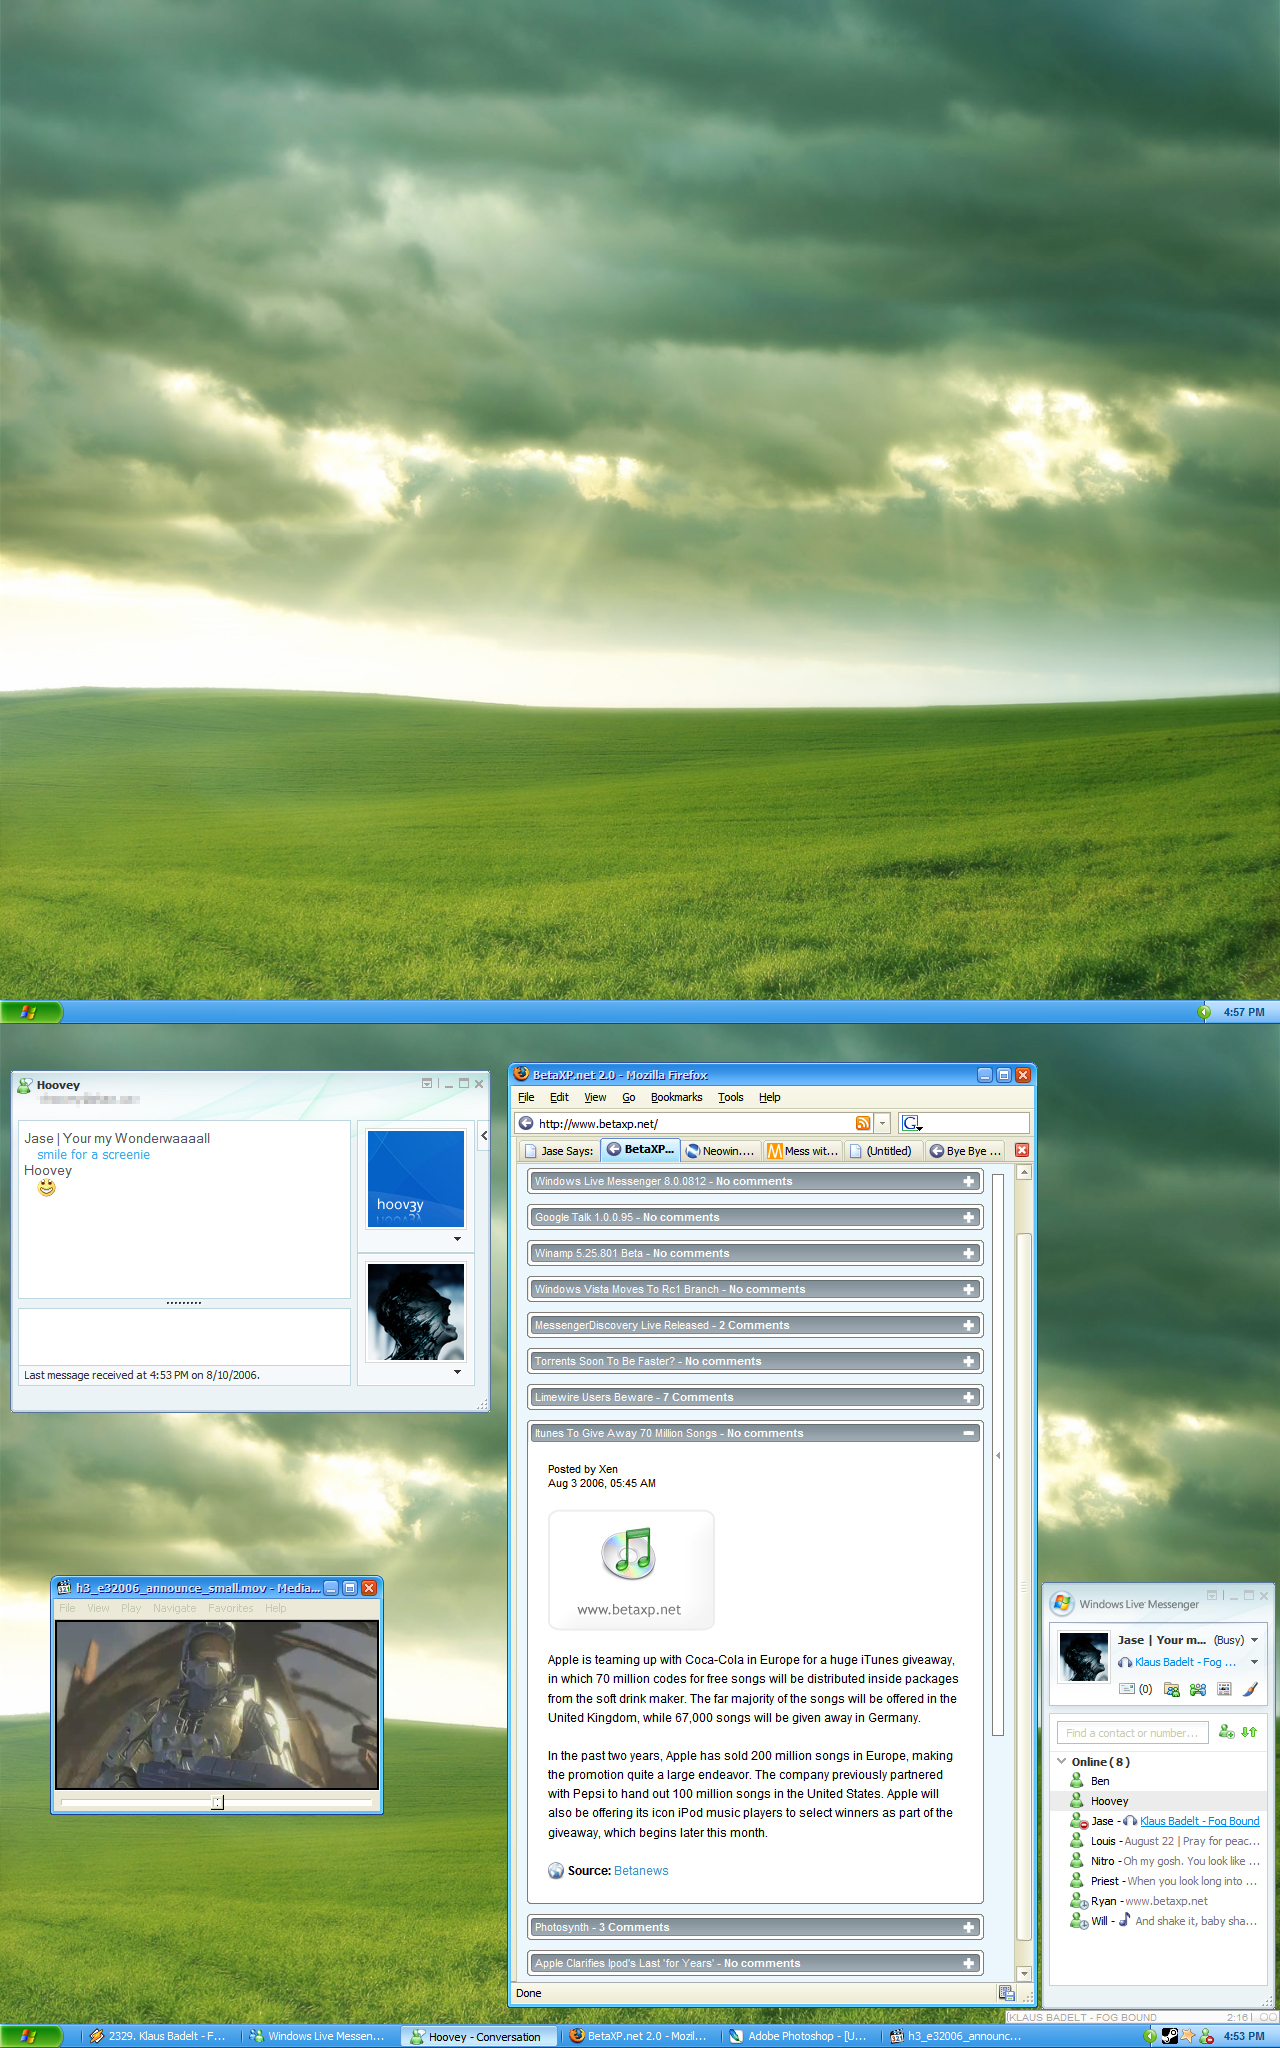This screenshot has width=1280, height=2048.
Task: Click the Windows logo orb in Messenger
Action: 1061,1604
